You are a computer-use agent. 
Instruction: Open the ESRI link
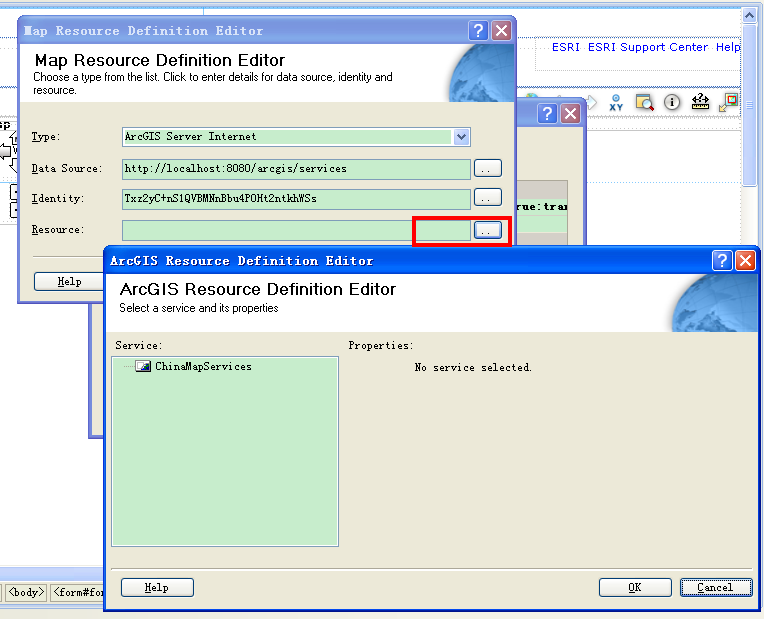point(565,47)
